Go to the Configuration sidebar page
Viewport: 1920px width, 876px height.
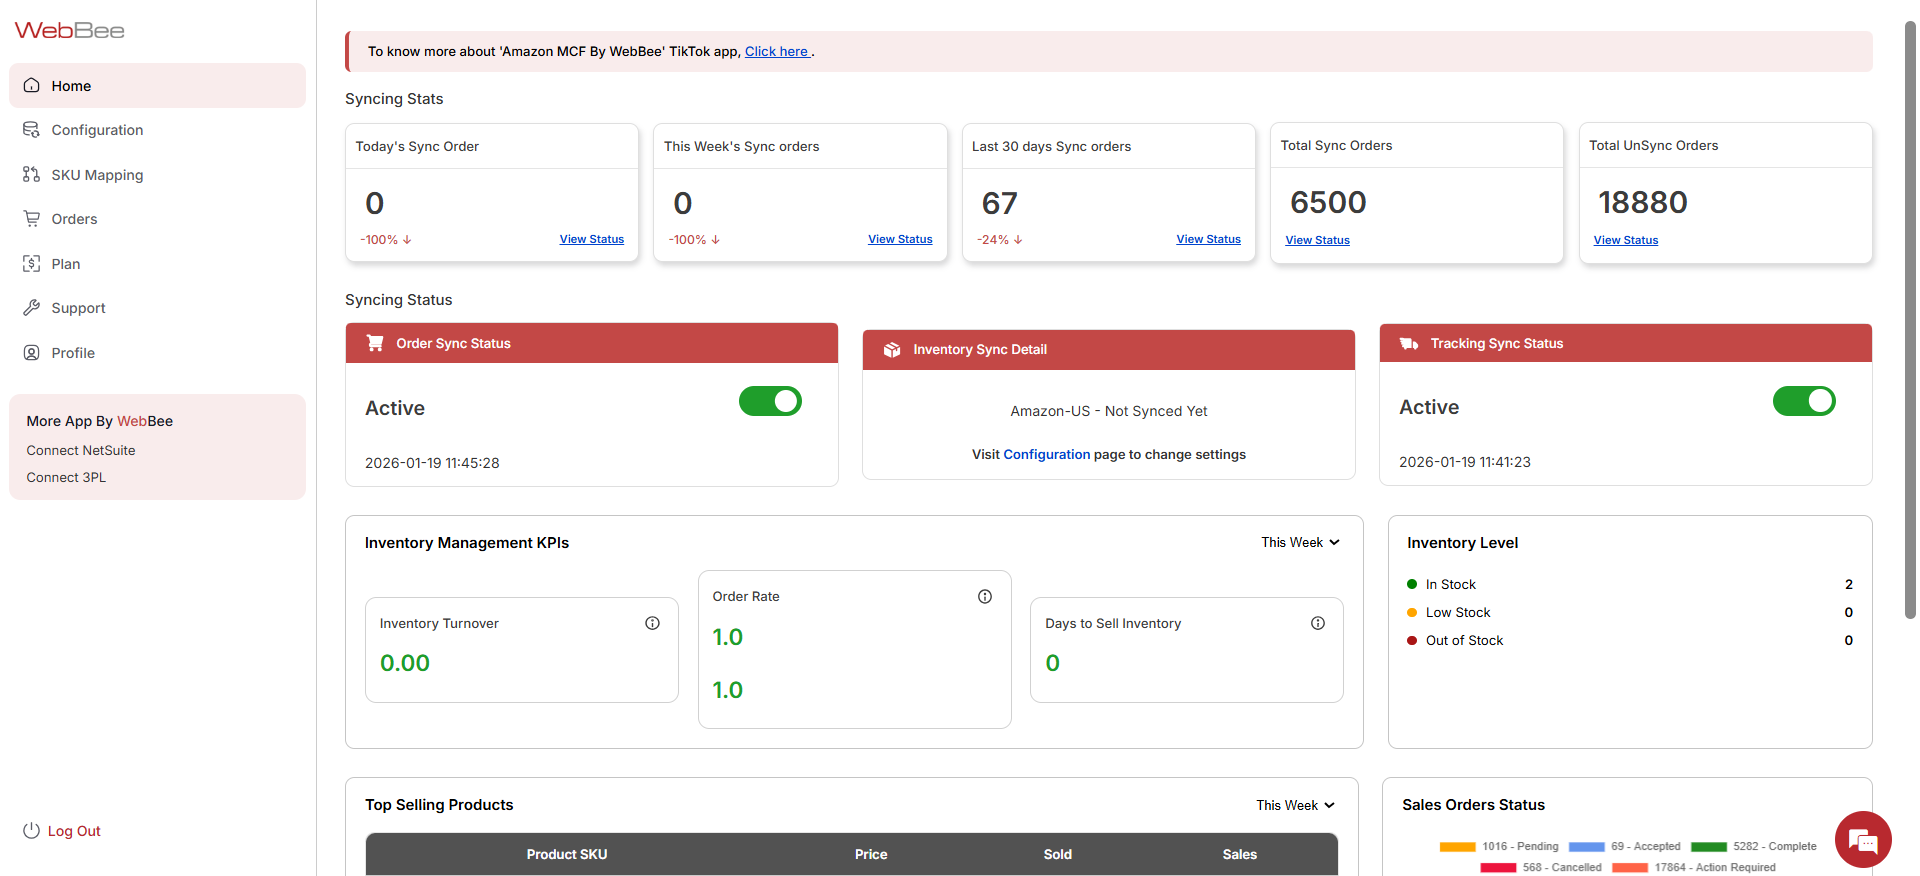click(x=97, y=130)
